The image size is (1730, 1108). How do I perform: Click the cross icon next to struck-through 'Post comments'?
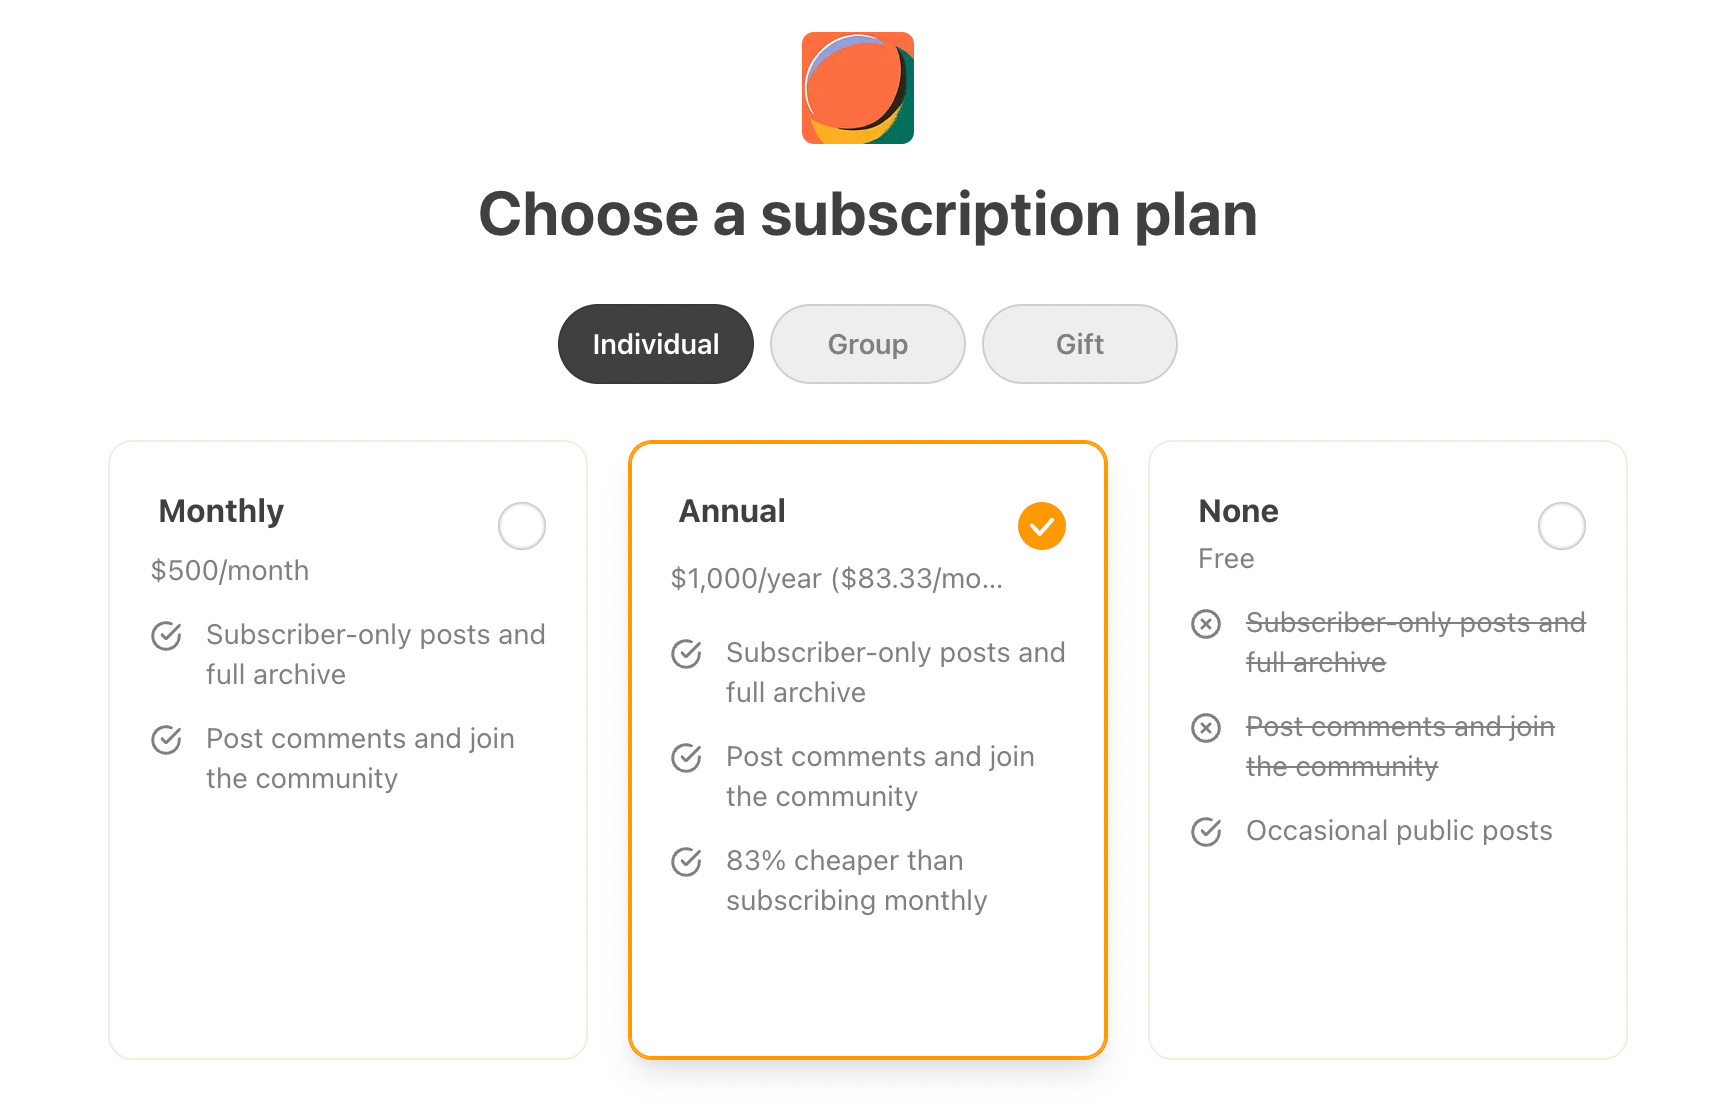pyautogui.click(x=1207, y=728)
